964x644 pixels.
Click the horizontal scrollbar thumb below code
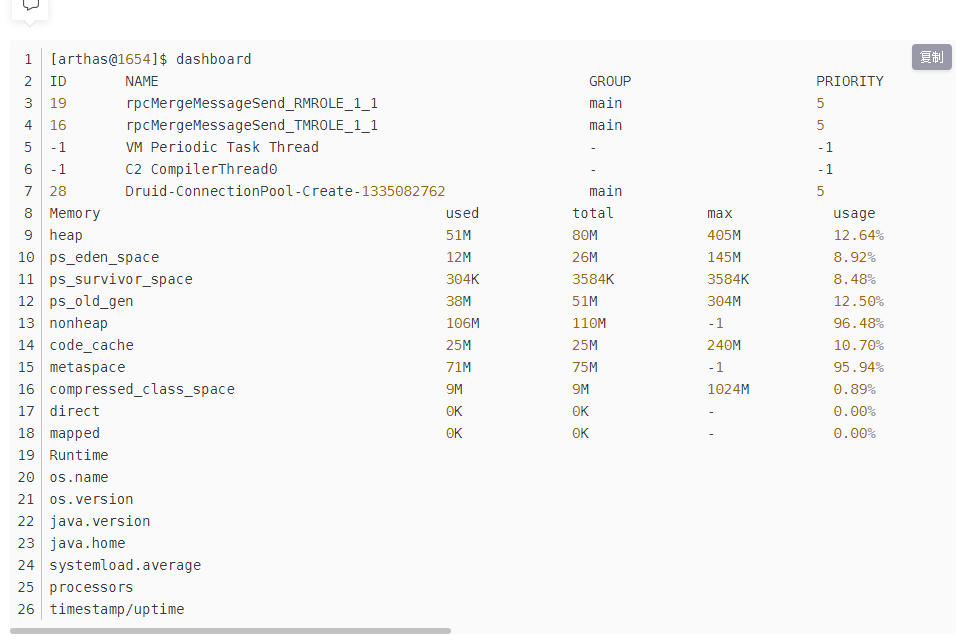[230, 631]
